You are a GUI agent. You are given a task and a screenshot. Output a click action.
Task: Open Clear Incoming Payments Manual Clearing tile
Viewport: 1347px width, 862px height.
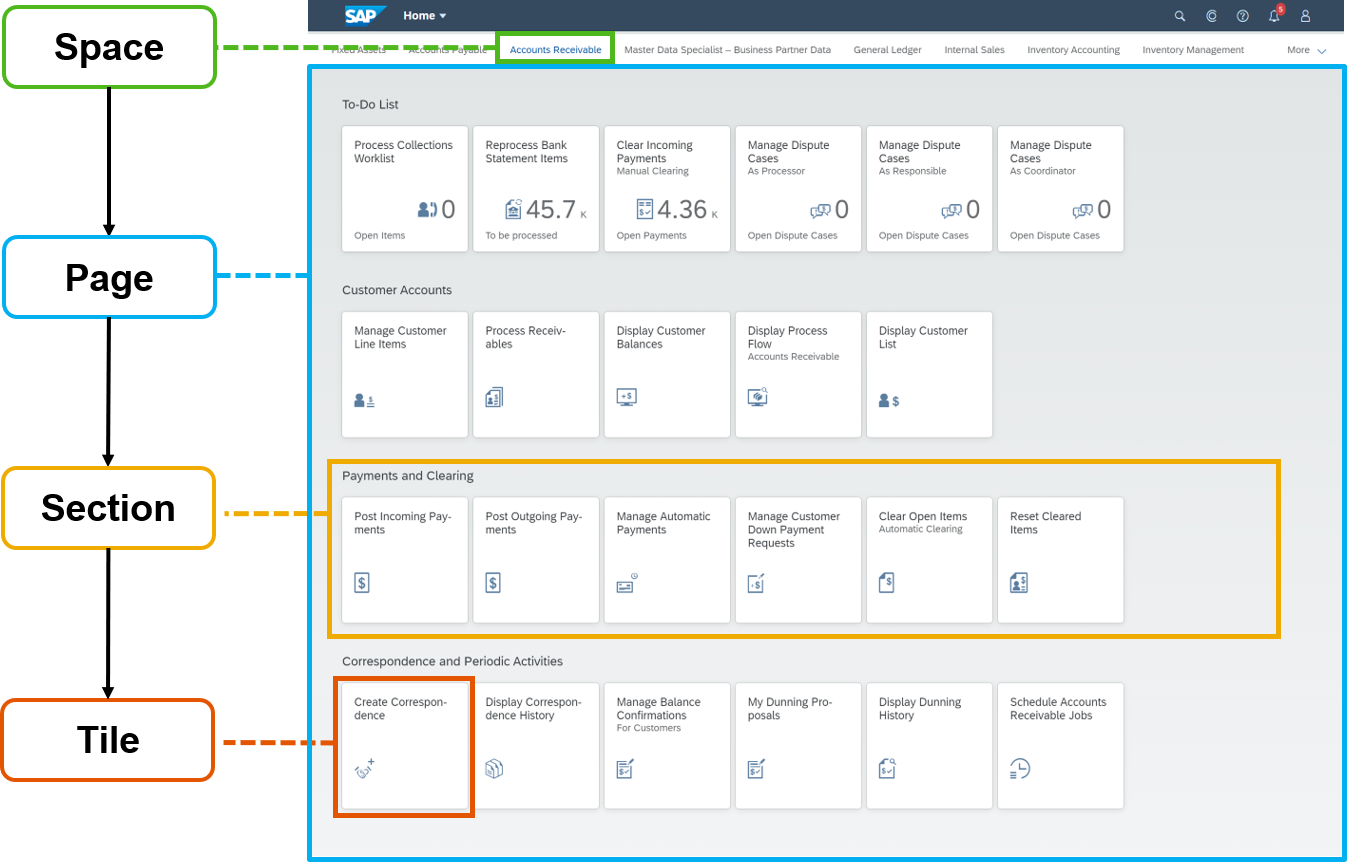click(666, 188)
